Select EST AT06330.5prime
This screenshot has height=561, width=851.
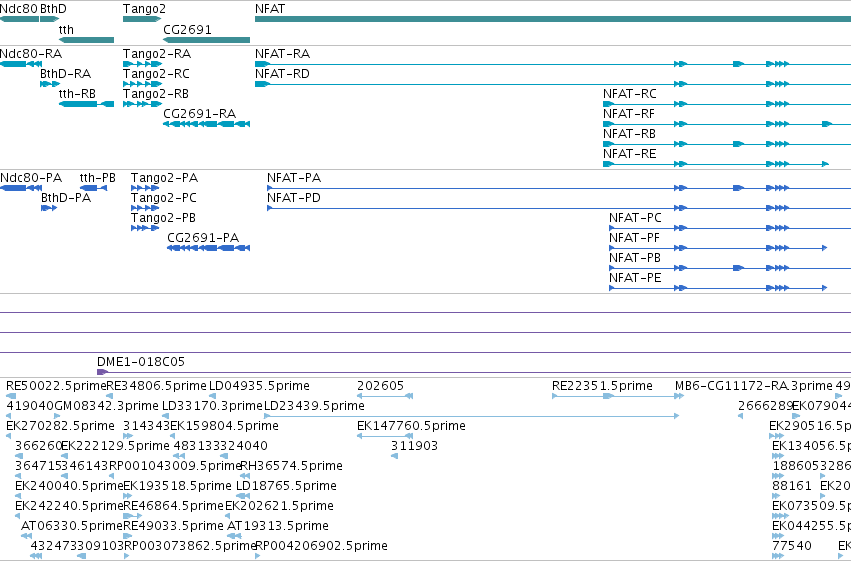(72, 527)
